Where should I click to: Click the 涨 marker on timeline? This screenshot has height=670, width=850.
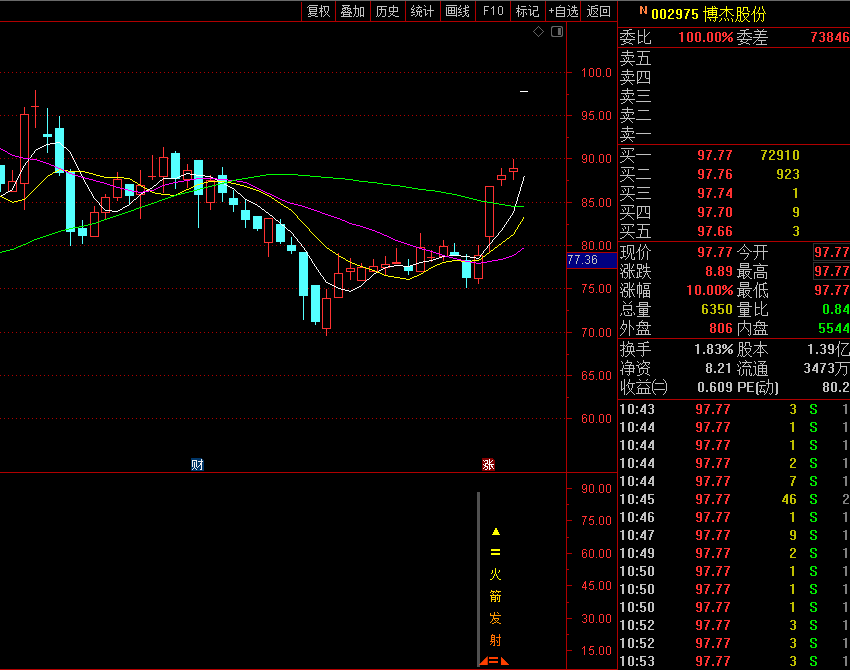click(488, 464)
